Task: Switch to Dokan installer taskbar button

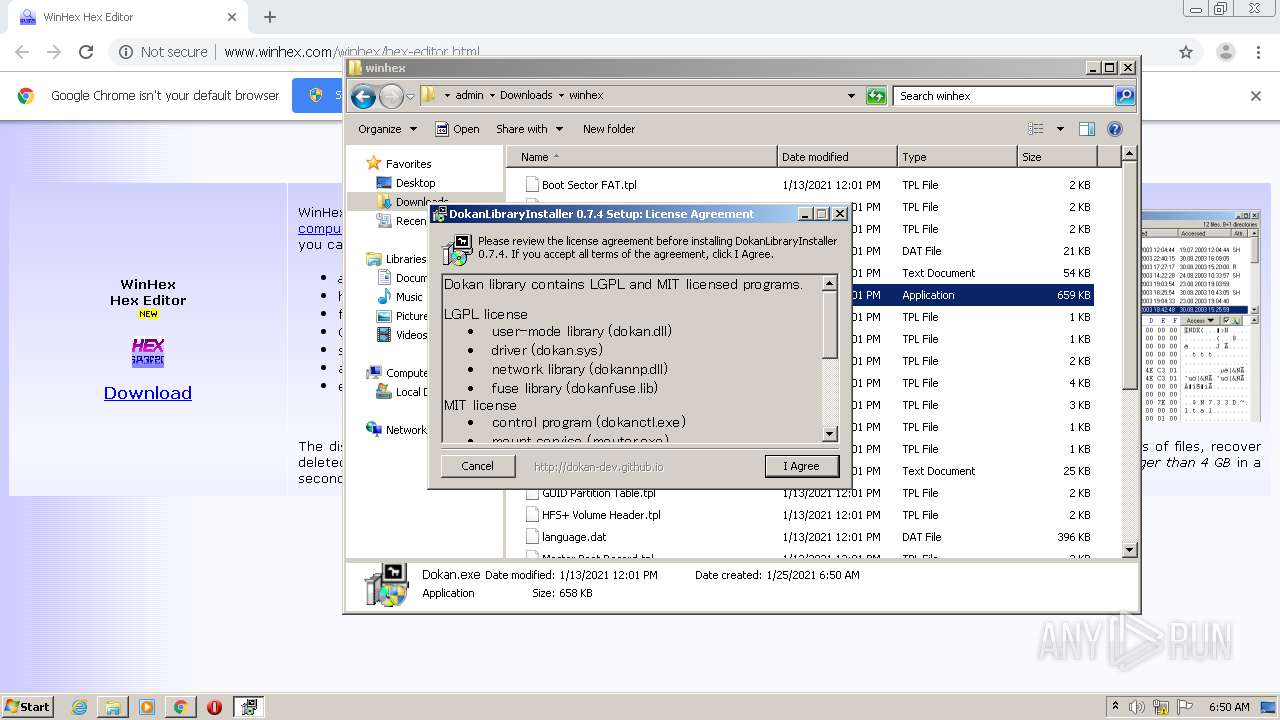Action: click(x=248, y=707)
